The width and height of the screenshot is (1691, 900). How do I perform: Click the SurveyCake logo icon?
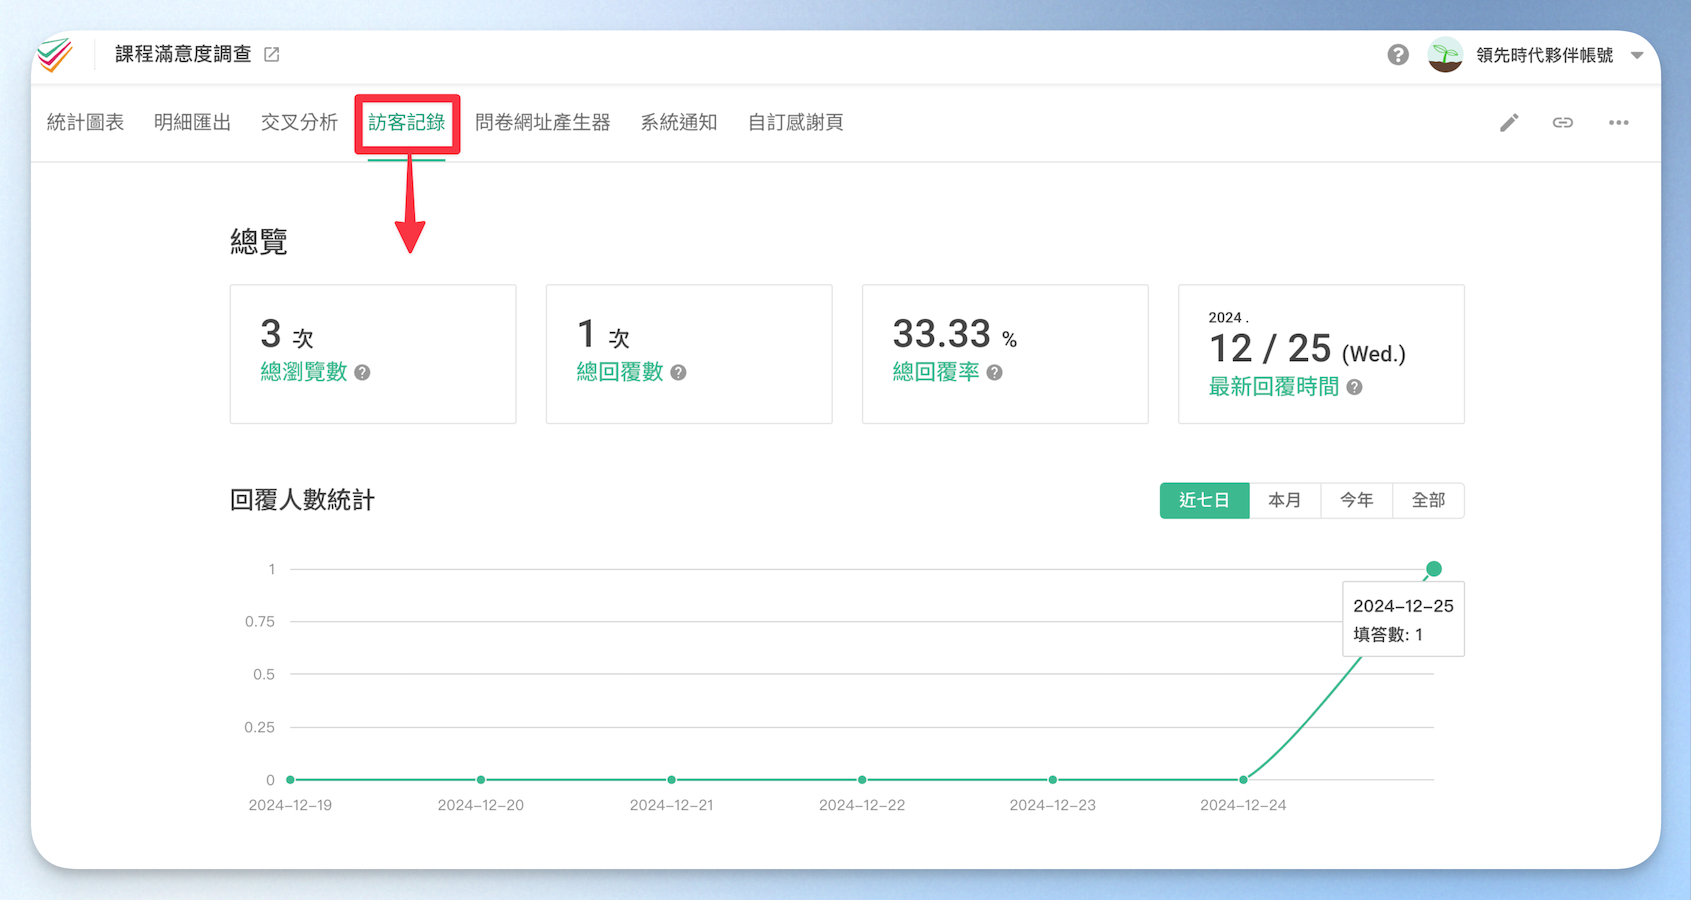point(55,55)
